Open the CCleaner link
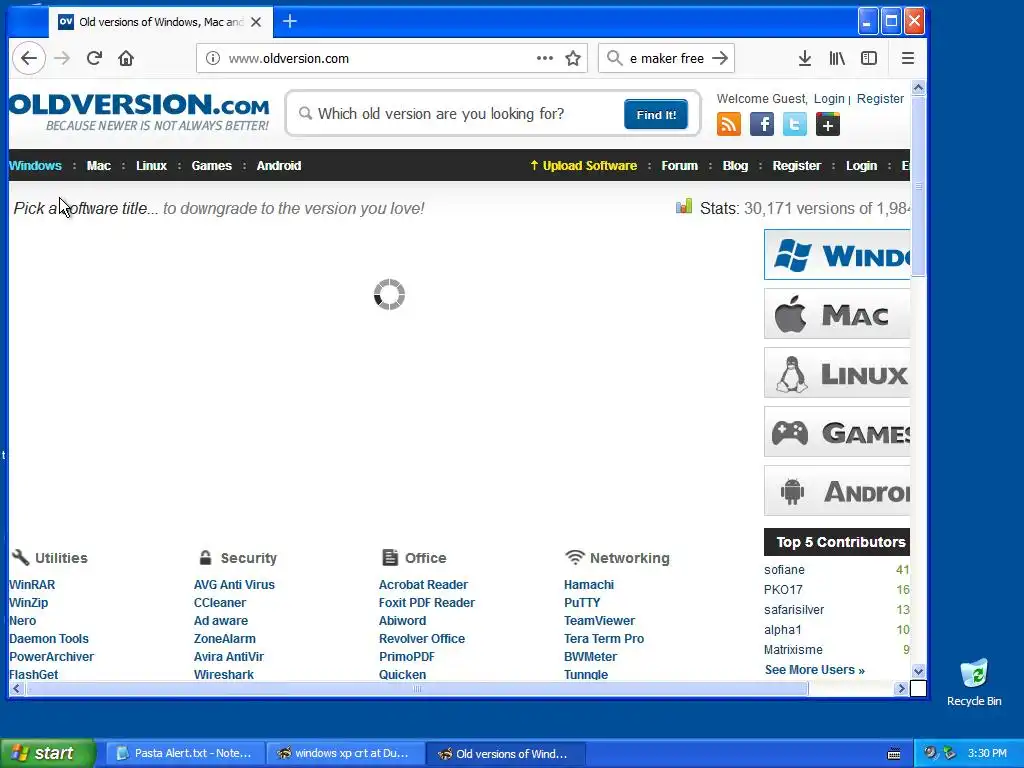 [220, 603]
